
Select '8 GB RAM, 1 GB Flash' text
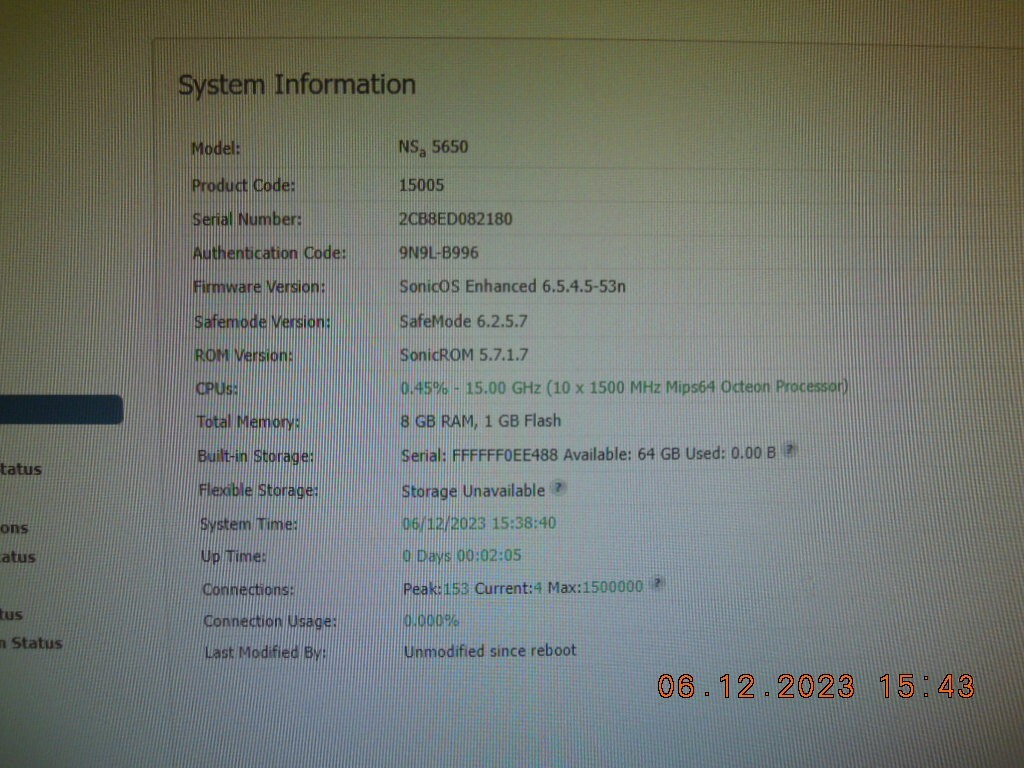pyautogui.click(x=481, y=421)
